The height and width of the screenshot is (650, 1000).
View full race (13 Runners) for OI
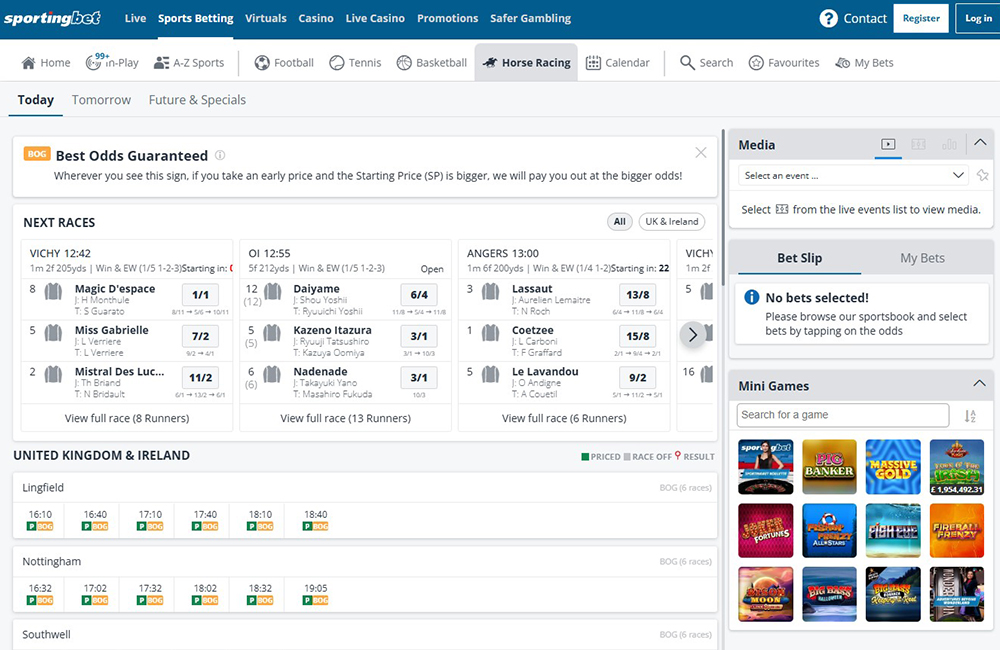point(346,418)
